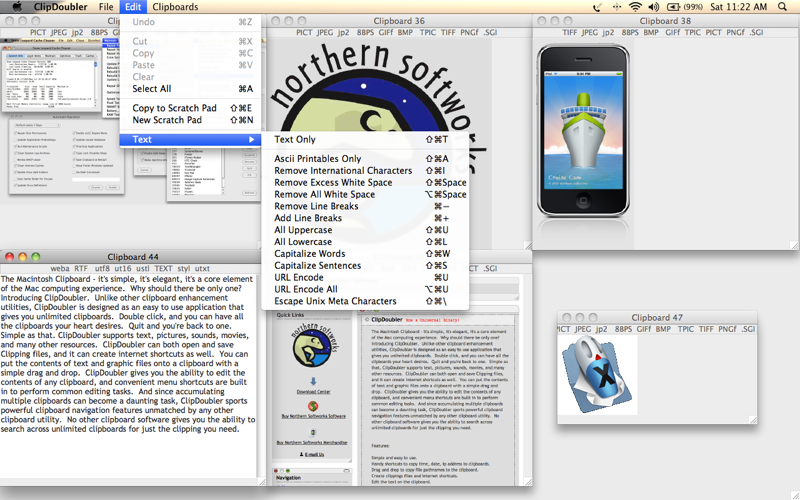The height and width of the screenshot is (500, 800).
Task: Click the volume speaker icon
Action: coord(653,7)
